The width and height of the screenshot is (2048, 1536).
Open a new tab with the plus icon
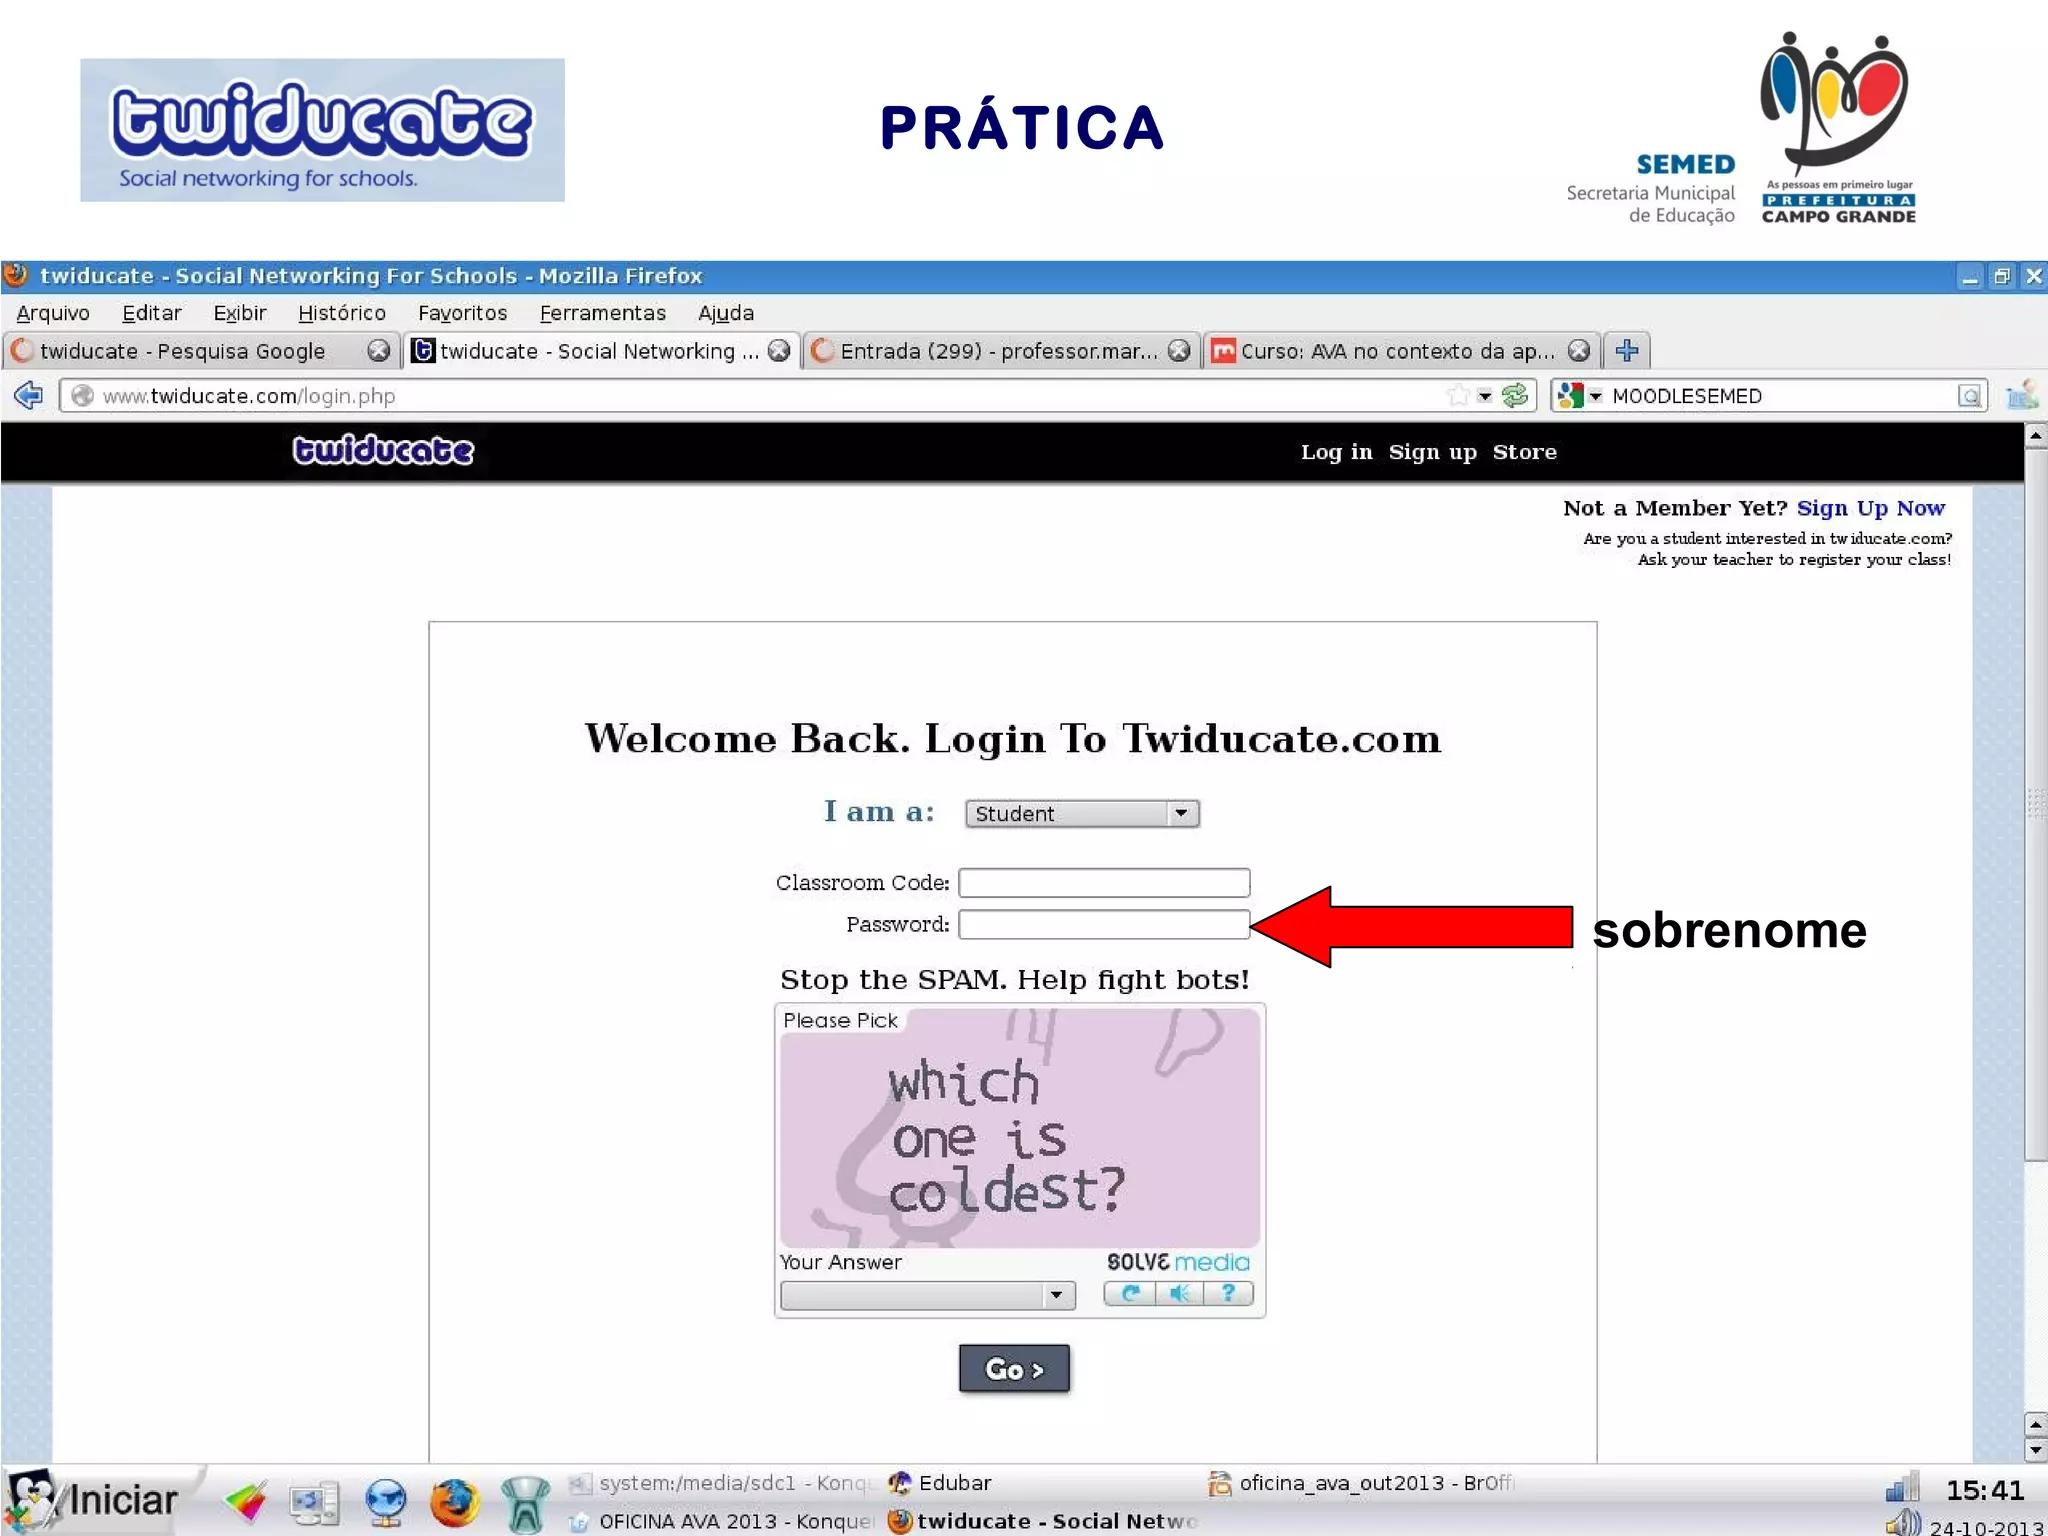pyautogui.click(x=1627, y=351)
